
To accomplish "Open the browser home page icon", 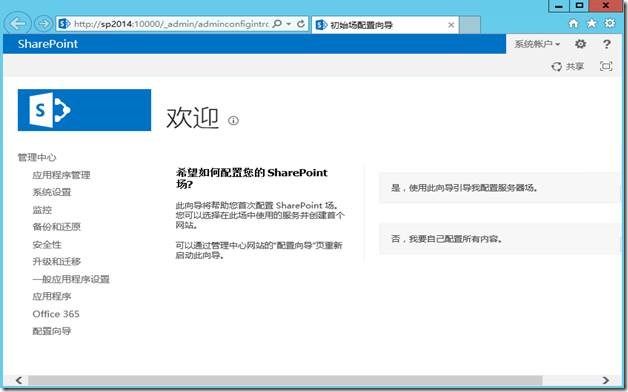I will coord(574,24).
